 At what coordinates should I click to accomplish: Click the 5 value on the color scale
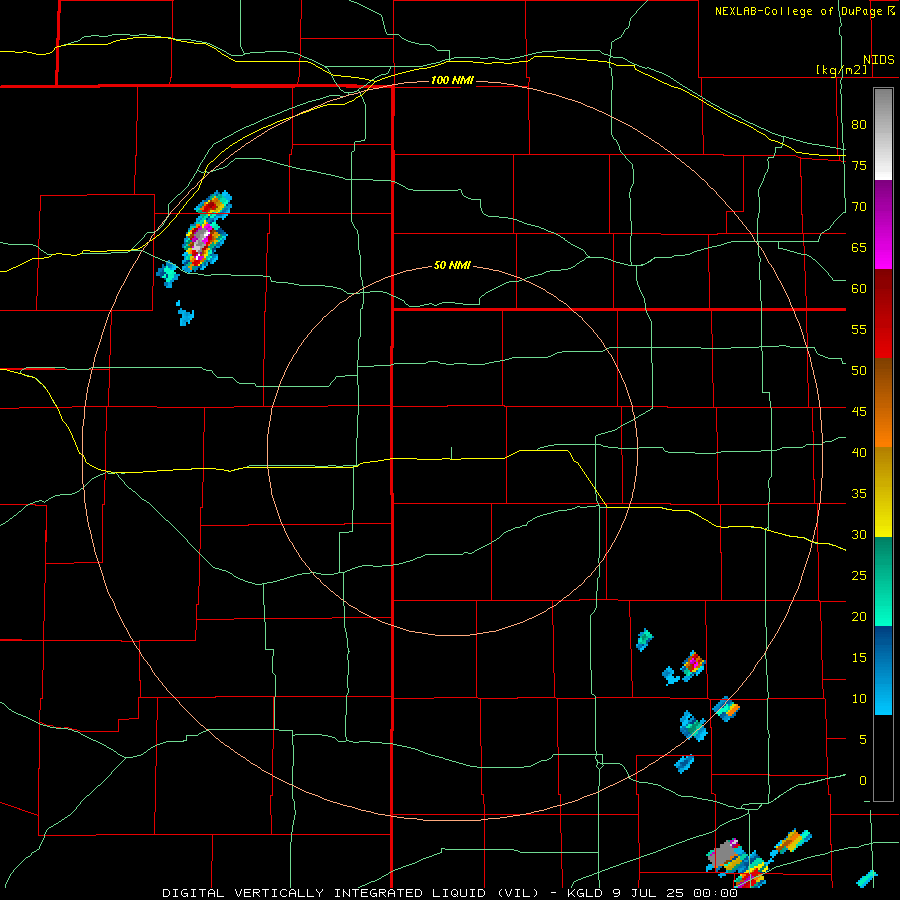tap(863, 739)
